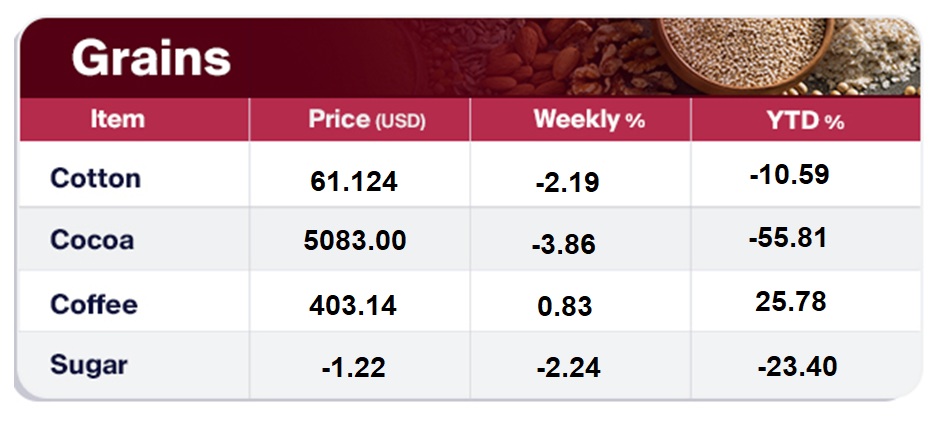Click Cotton YTD value -10.59

click(789, 175)
